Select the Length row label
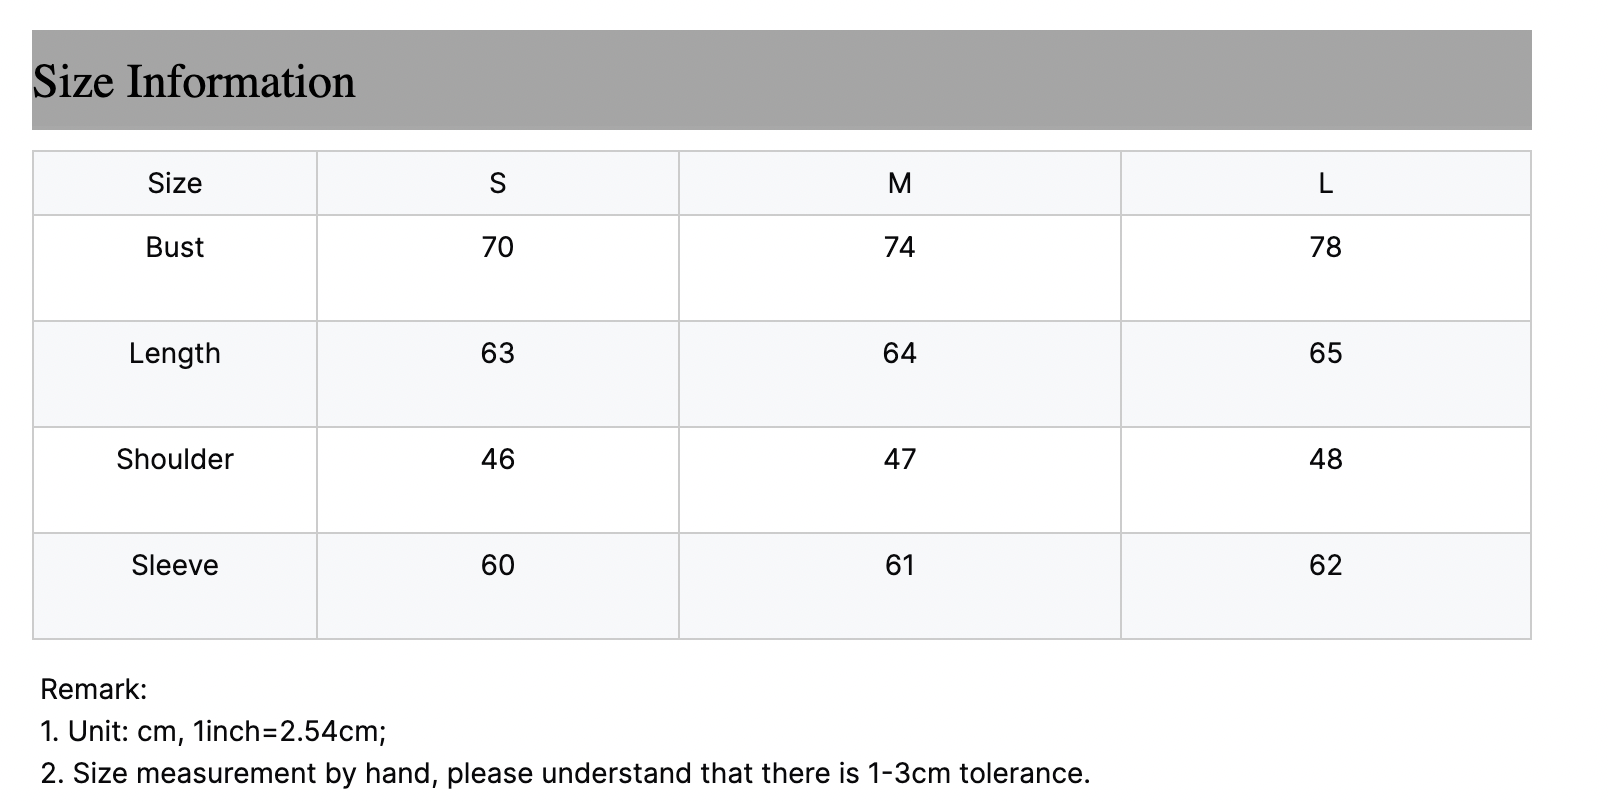The height and width of the screenshot is (802, 1608). point(175,353)
